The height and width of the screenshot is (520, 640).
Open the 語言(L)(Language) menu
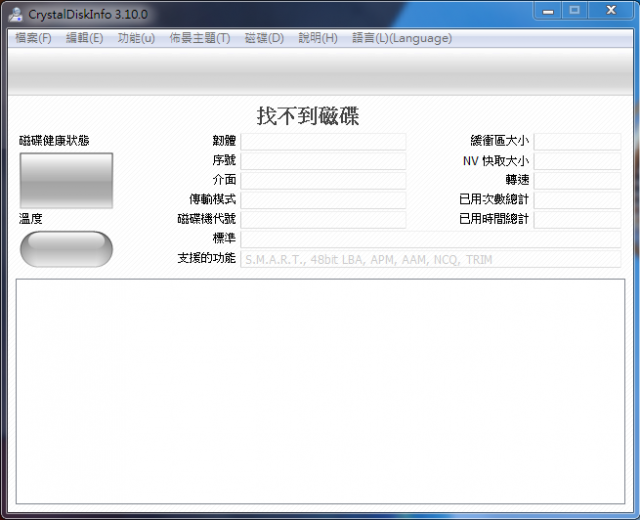[402, 38]
